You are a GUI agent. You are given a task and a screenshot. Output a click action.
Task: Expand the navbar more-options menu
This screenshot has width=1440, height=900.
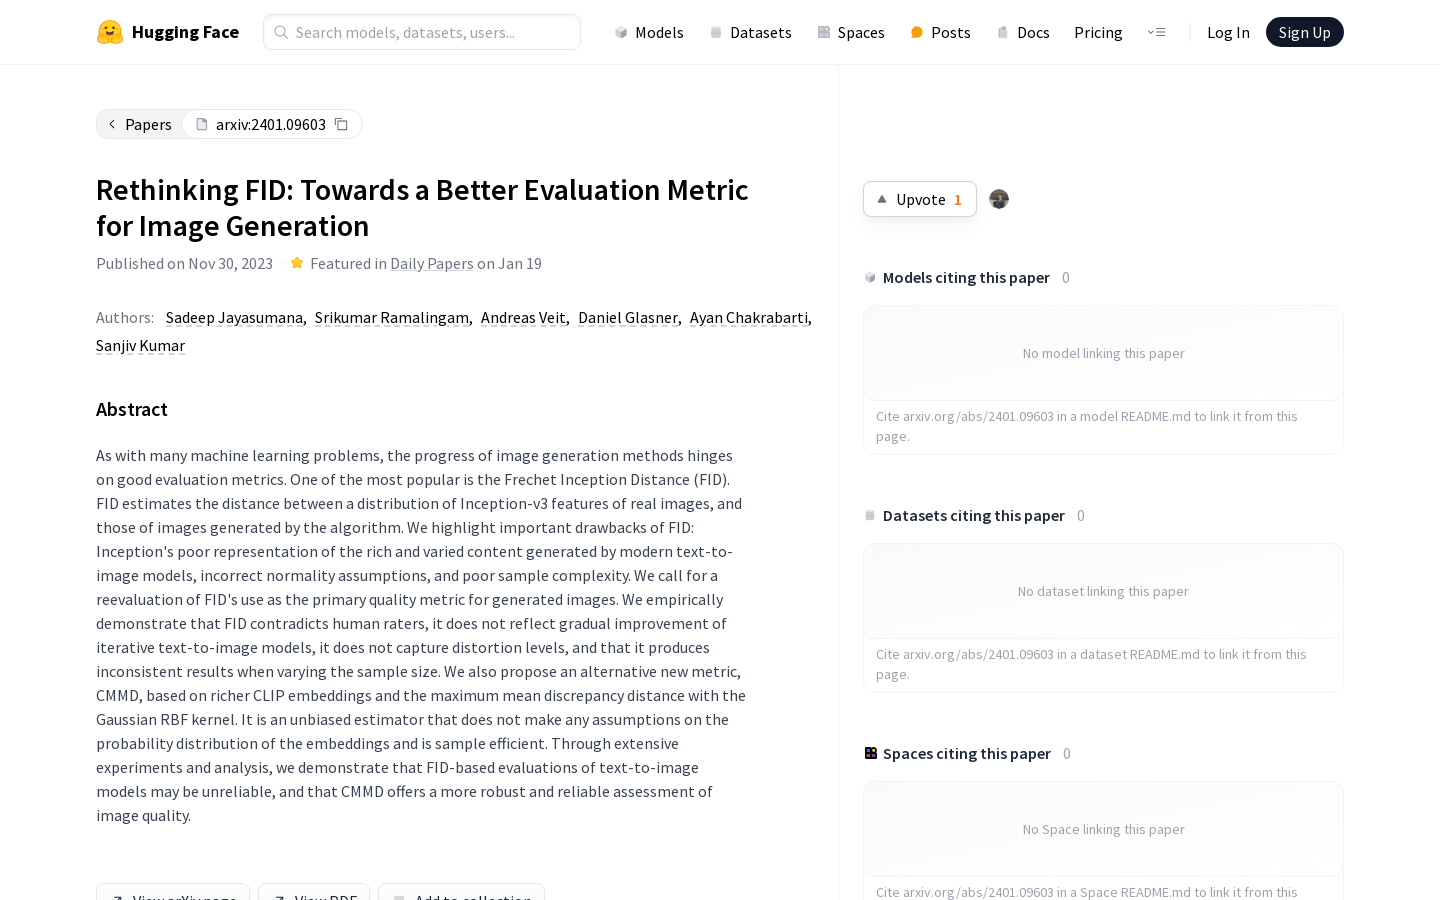1156,32
